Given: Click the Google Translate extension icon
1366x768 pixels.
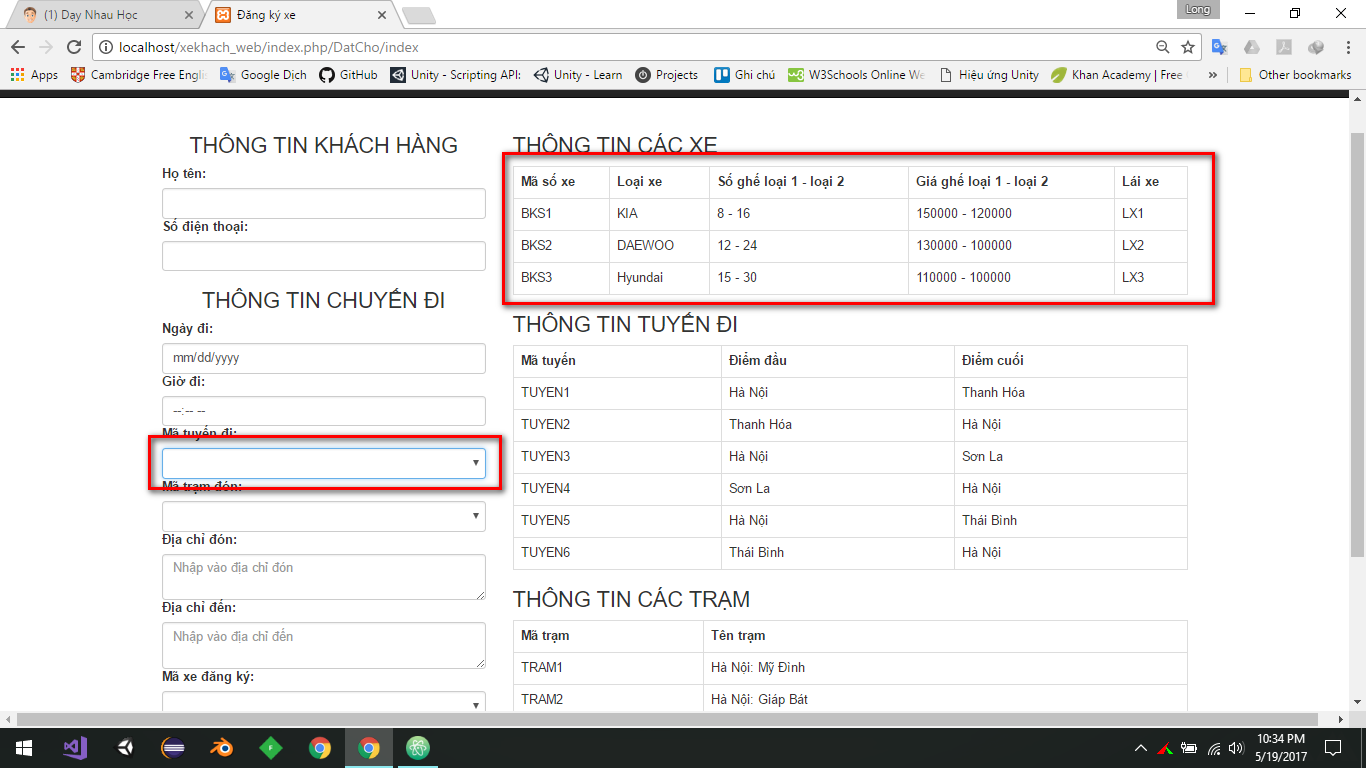Looking at the screenshot, I should coord(1219,47).
